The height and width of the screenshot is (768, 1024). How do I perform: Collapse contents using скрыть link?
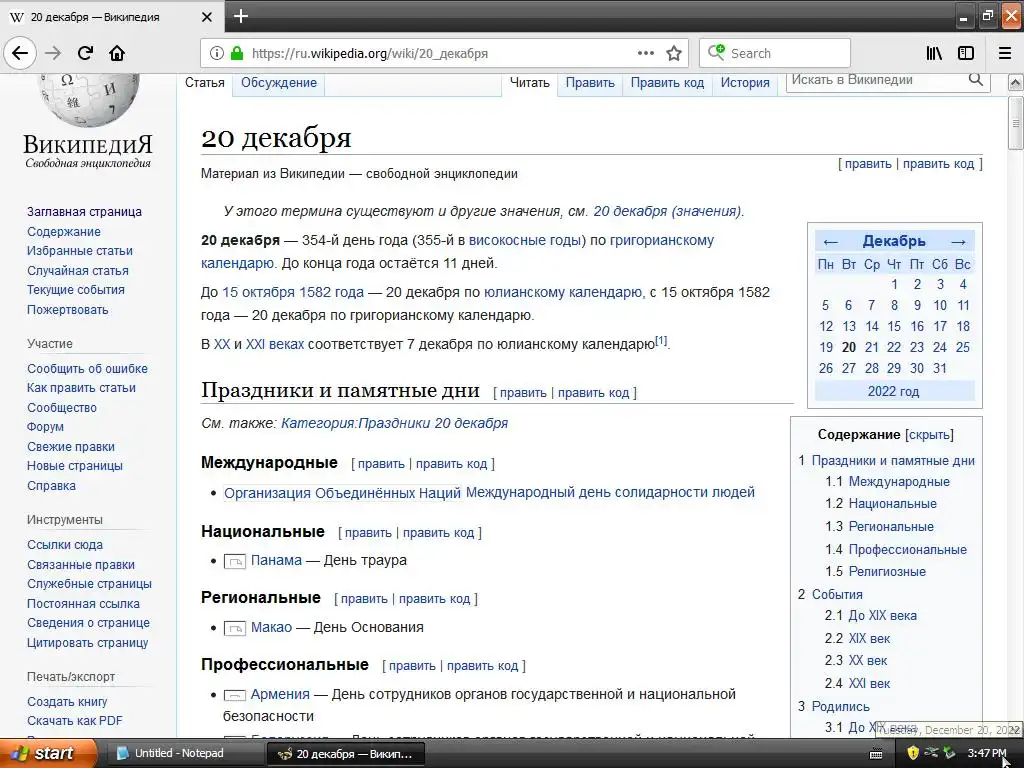pyautogui.click(x=929, y=435)
